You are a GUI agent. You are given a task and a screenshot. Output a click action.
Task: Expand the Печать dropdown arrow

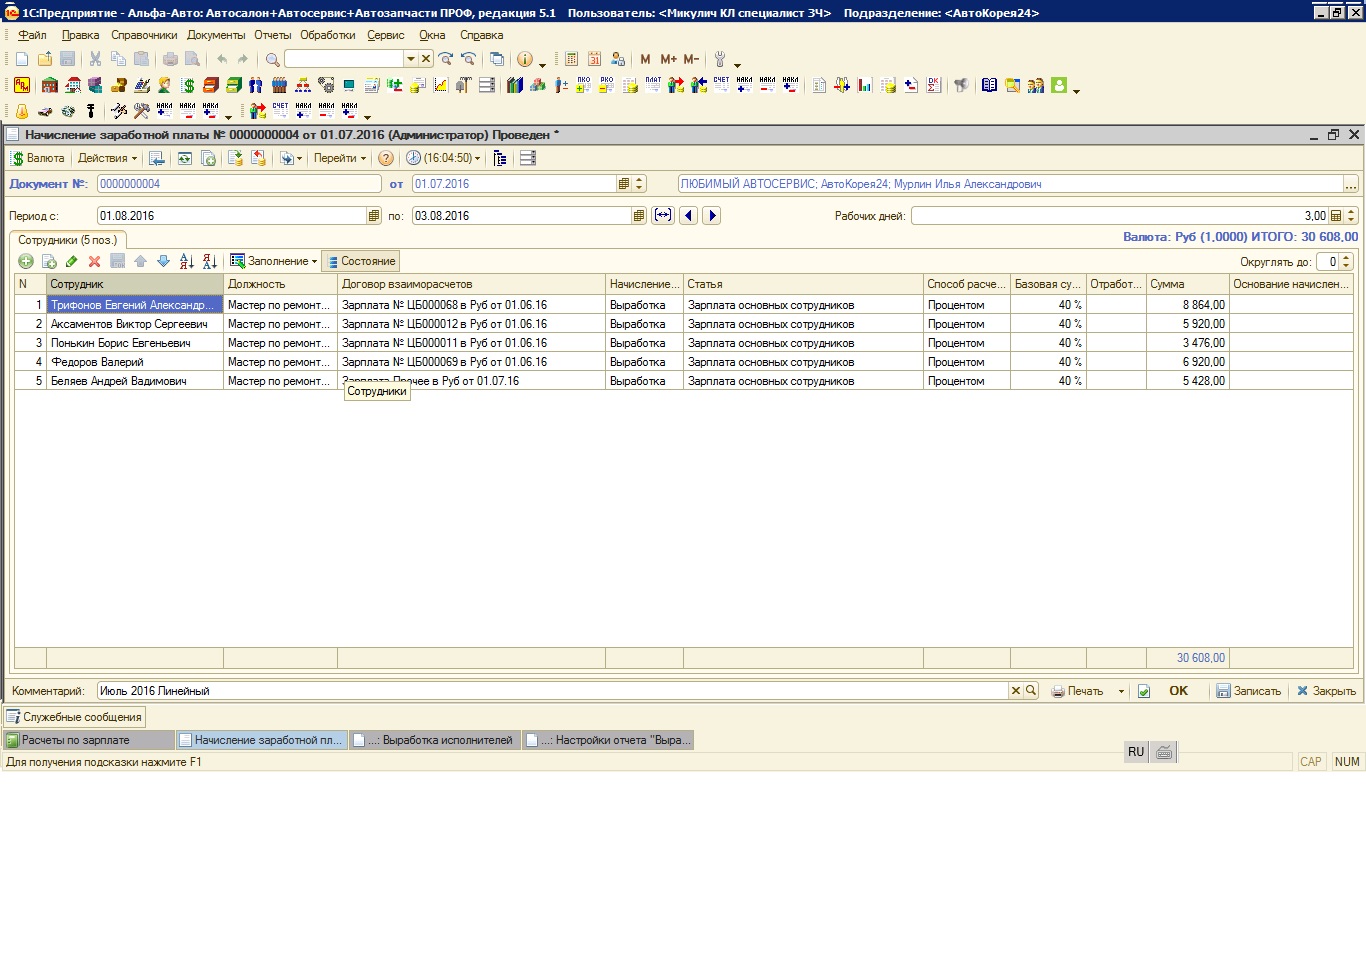coord(1121,692)
